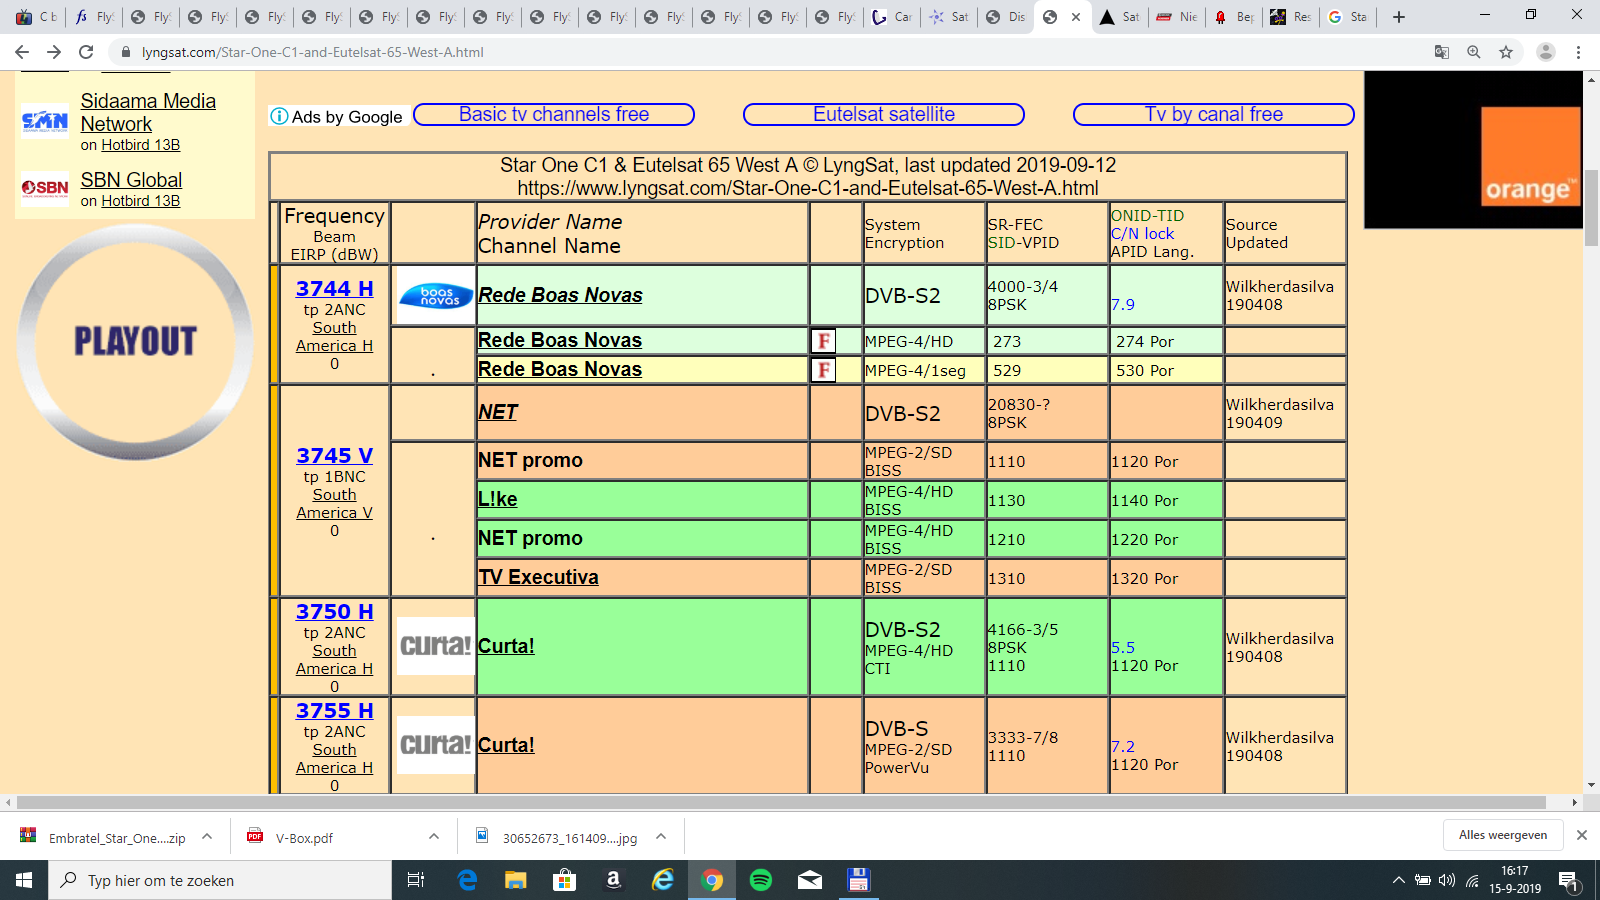
Task: Expand options for V-Box.pdf download
Action: pyautogui.click(x=434, y=836)
